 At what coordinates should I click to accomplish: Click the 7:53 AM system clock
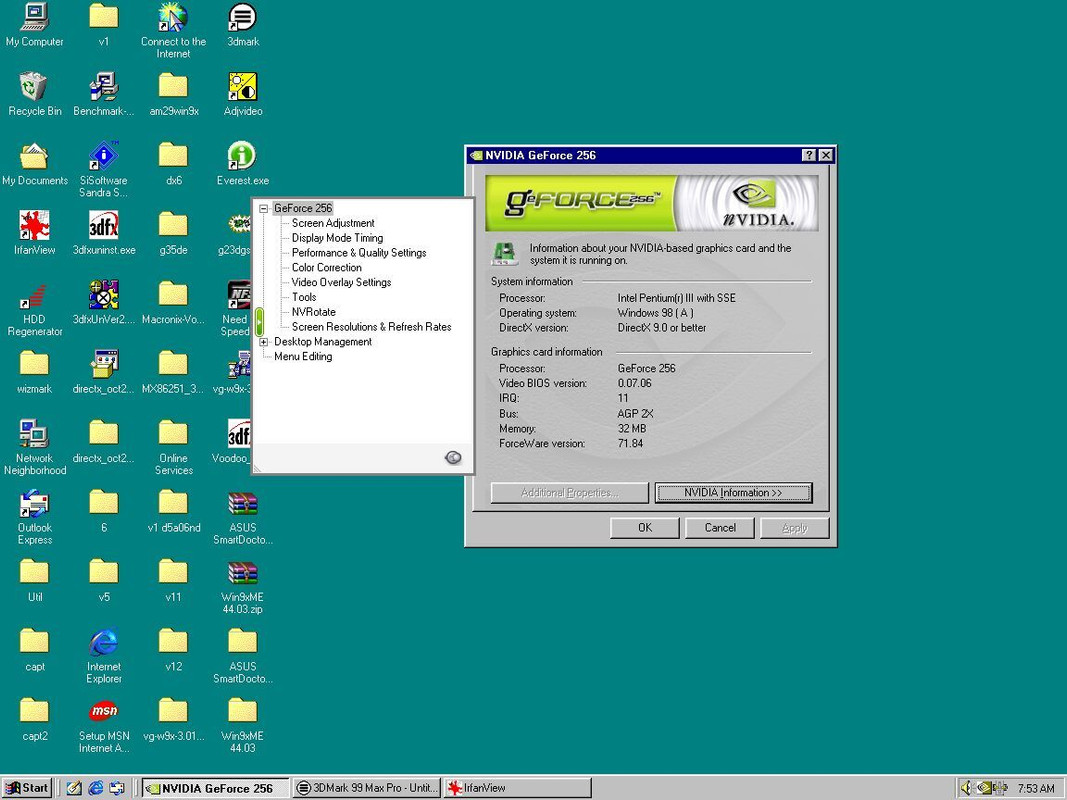tap(1036, 788)
